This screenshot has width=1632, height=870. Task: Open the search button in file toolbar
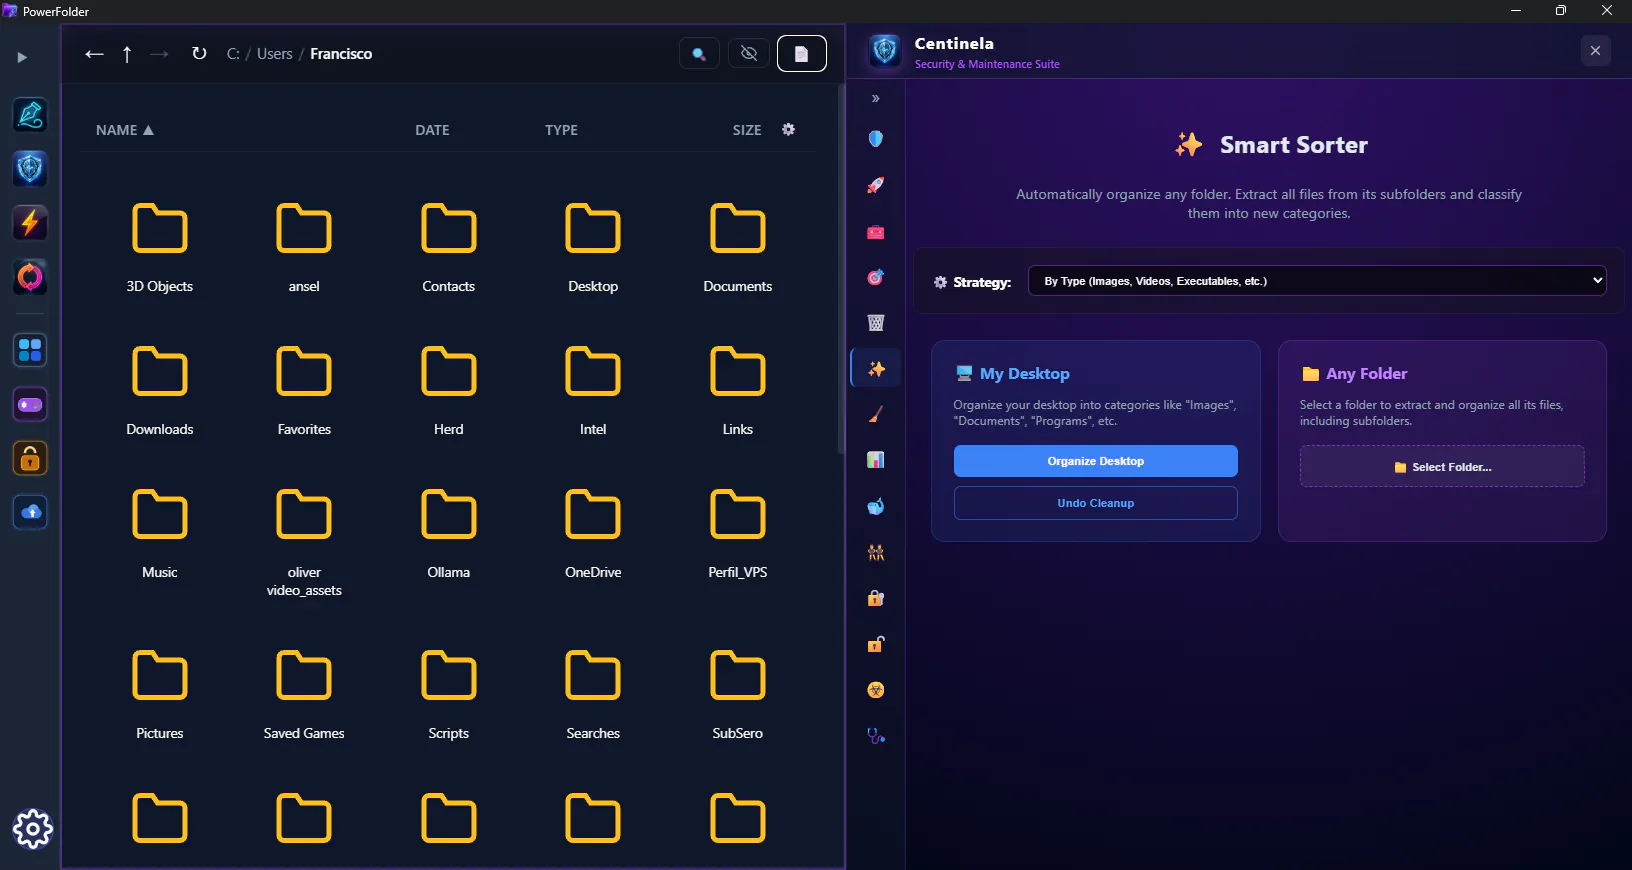click(699, 54)
